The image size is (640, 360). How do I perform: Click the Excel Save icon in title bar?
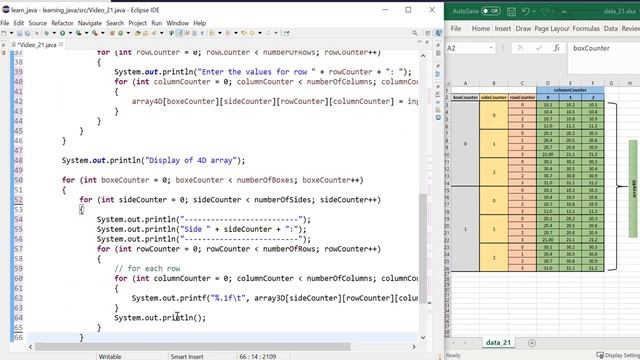pyautogui.click(x=511, y=11)
